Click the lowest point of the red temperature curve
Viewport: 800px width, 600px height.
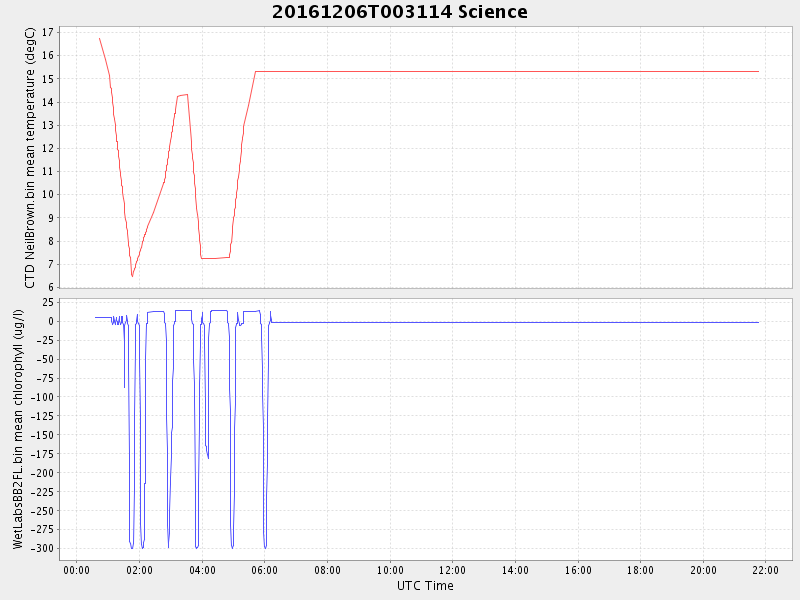pos(132,276)
